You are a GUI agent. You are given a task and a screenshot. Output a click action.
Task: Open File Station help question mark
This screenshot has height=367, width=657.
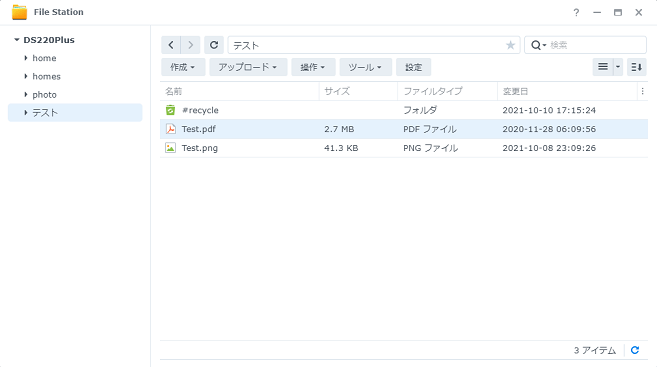(x=576, y=13)
